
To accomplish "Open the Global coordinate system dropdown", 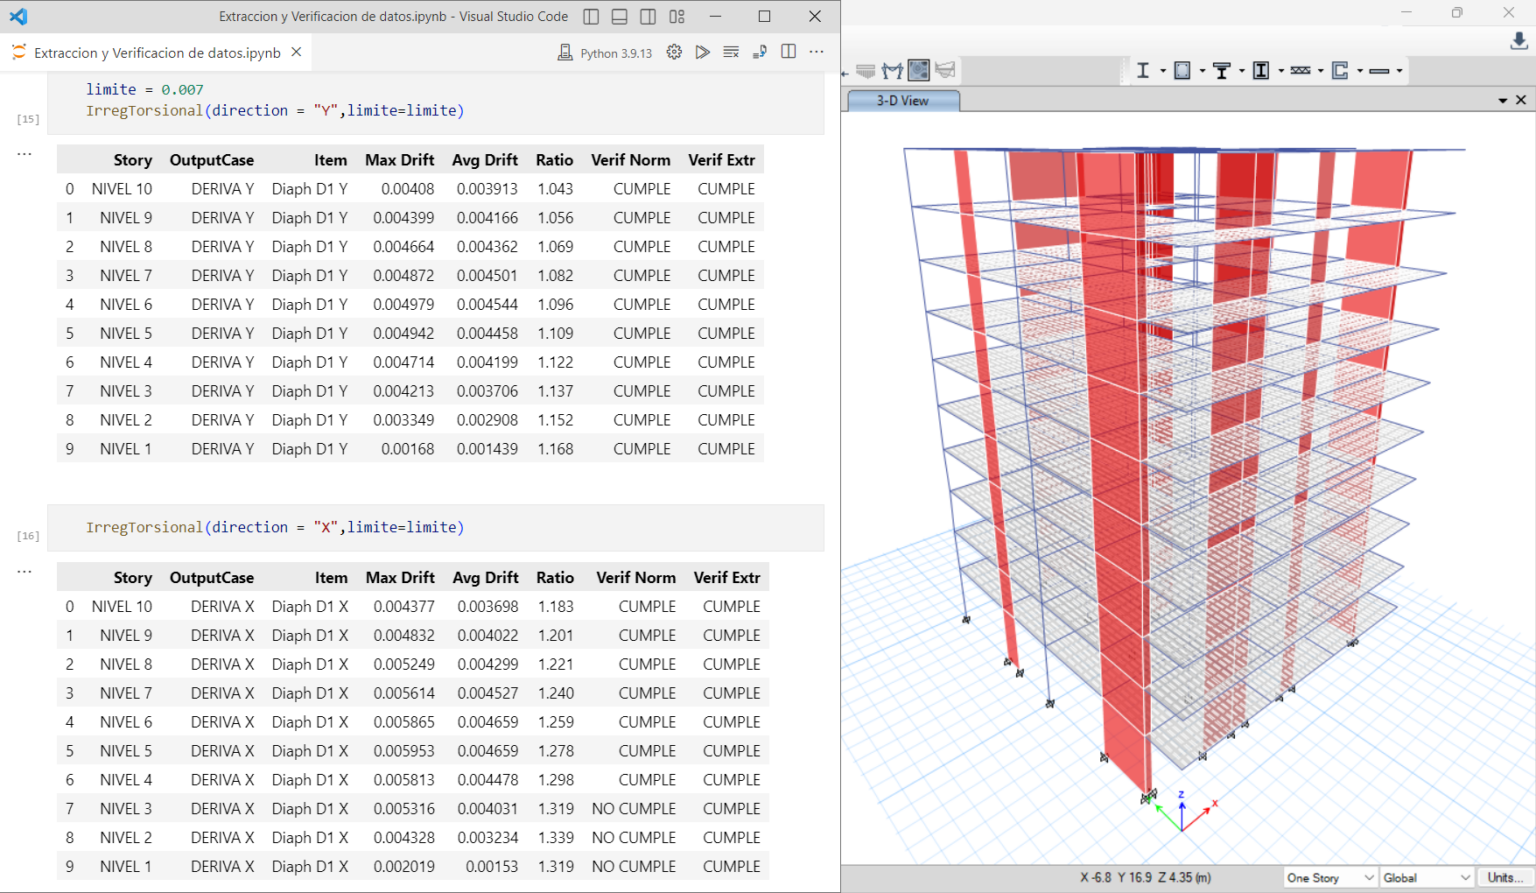I will click(x=1426, y=877).
